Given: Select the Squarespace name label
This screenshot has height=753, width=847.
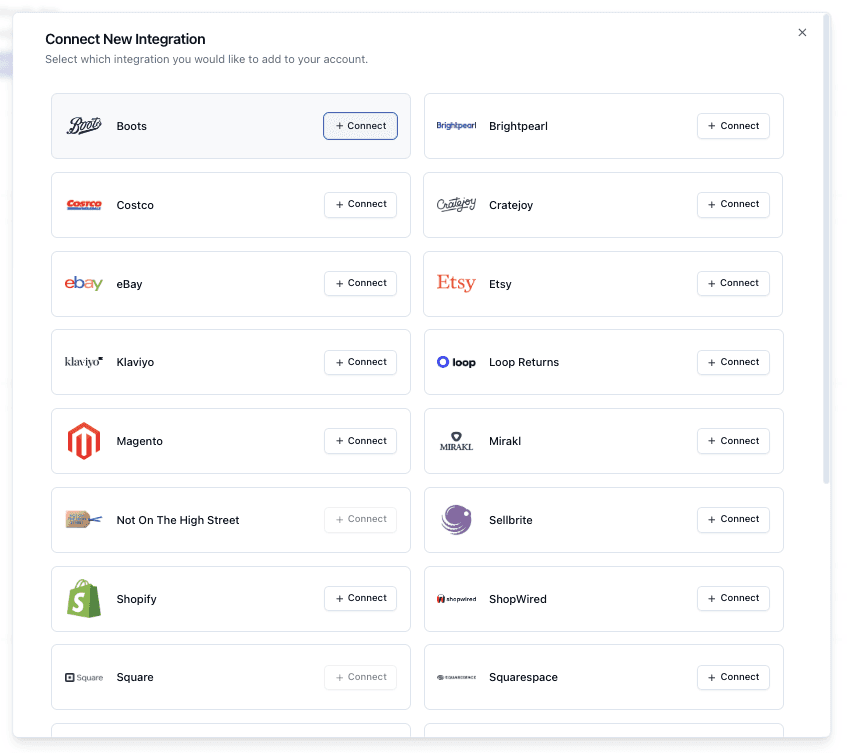Looking at the screenshot, I should click(523, 677).
